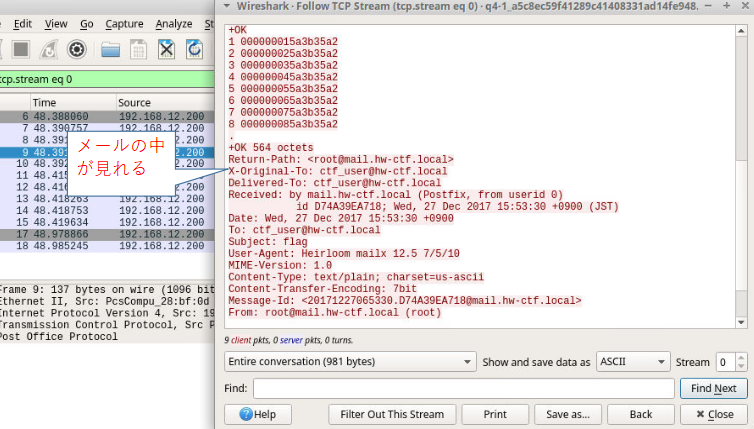Click the Stream number field
This screenshot has height=429, width=754.
725,362
